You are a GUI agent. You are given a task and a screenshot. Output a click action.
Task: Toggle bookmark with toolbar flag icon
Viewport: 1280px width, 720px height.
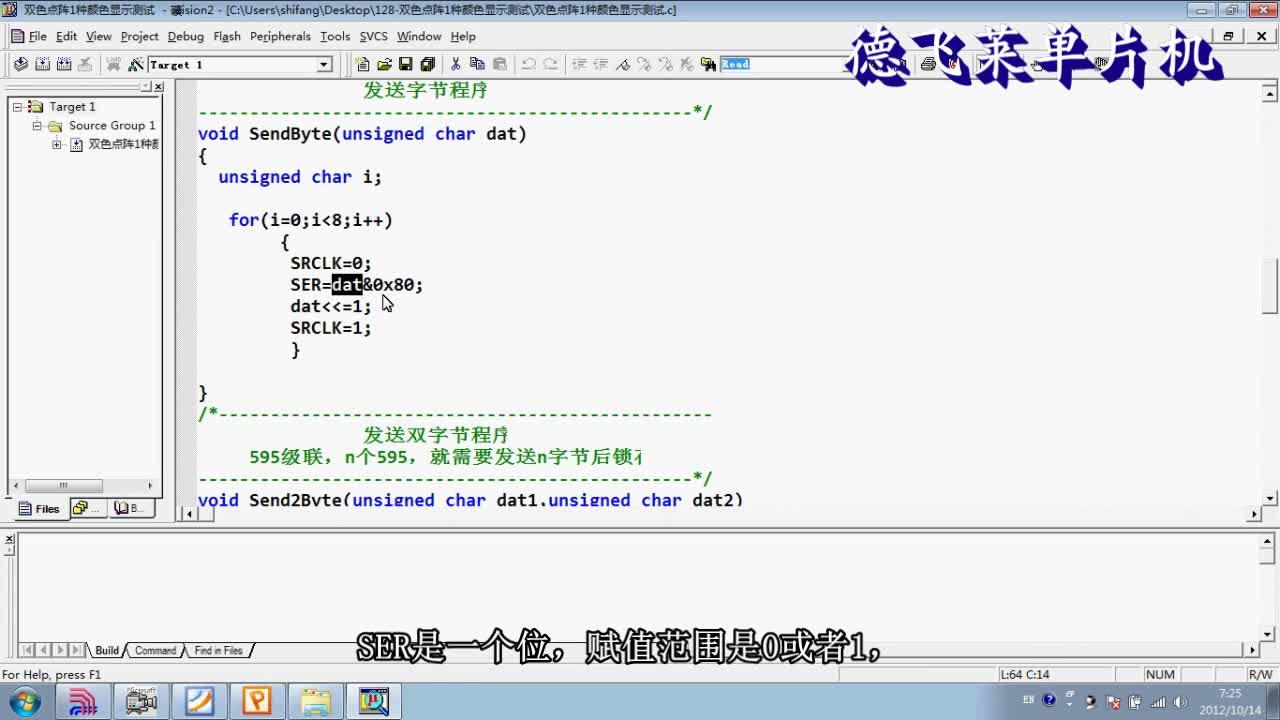[623, 64]
